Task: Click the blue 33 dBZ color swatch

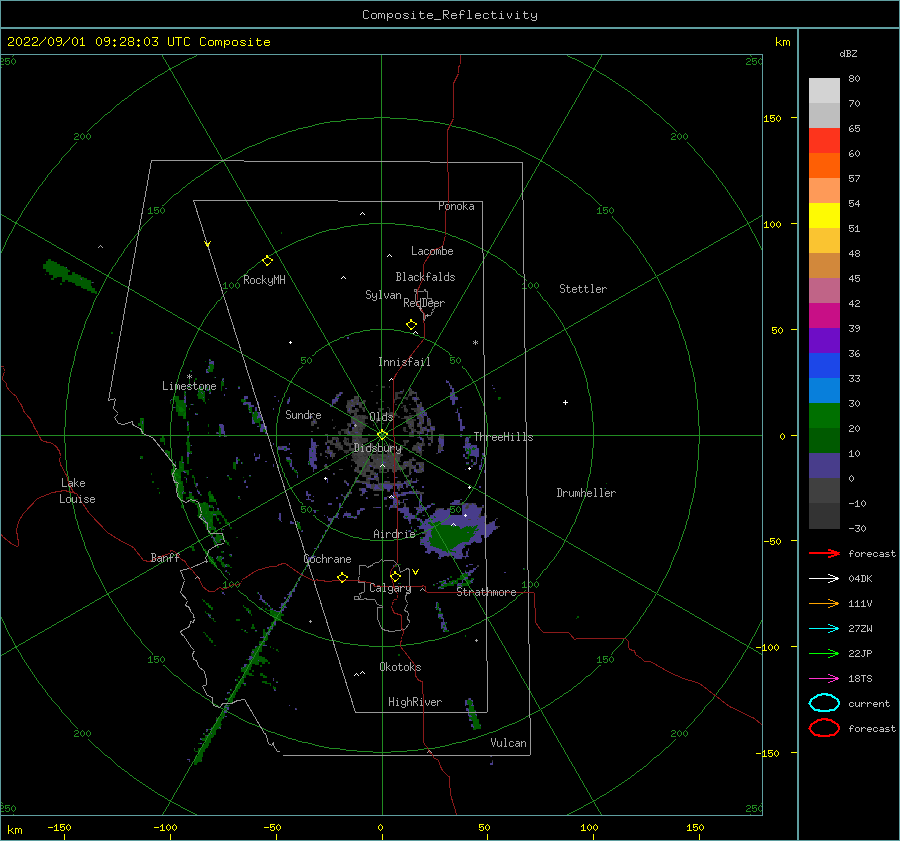Action: click(x=824, y=366)
